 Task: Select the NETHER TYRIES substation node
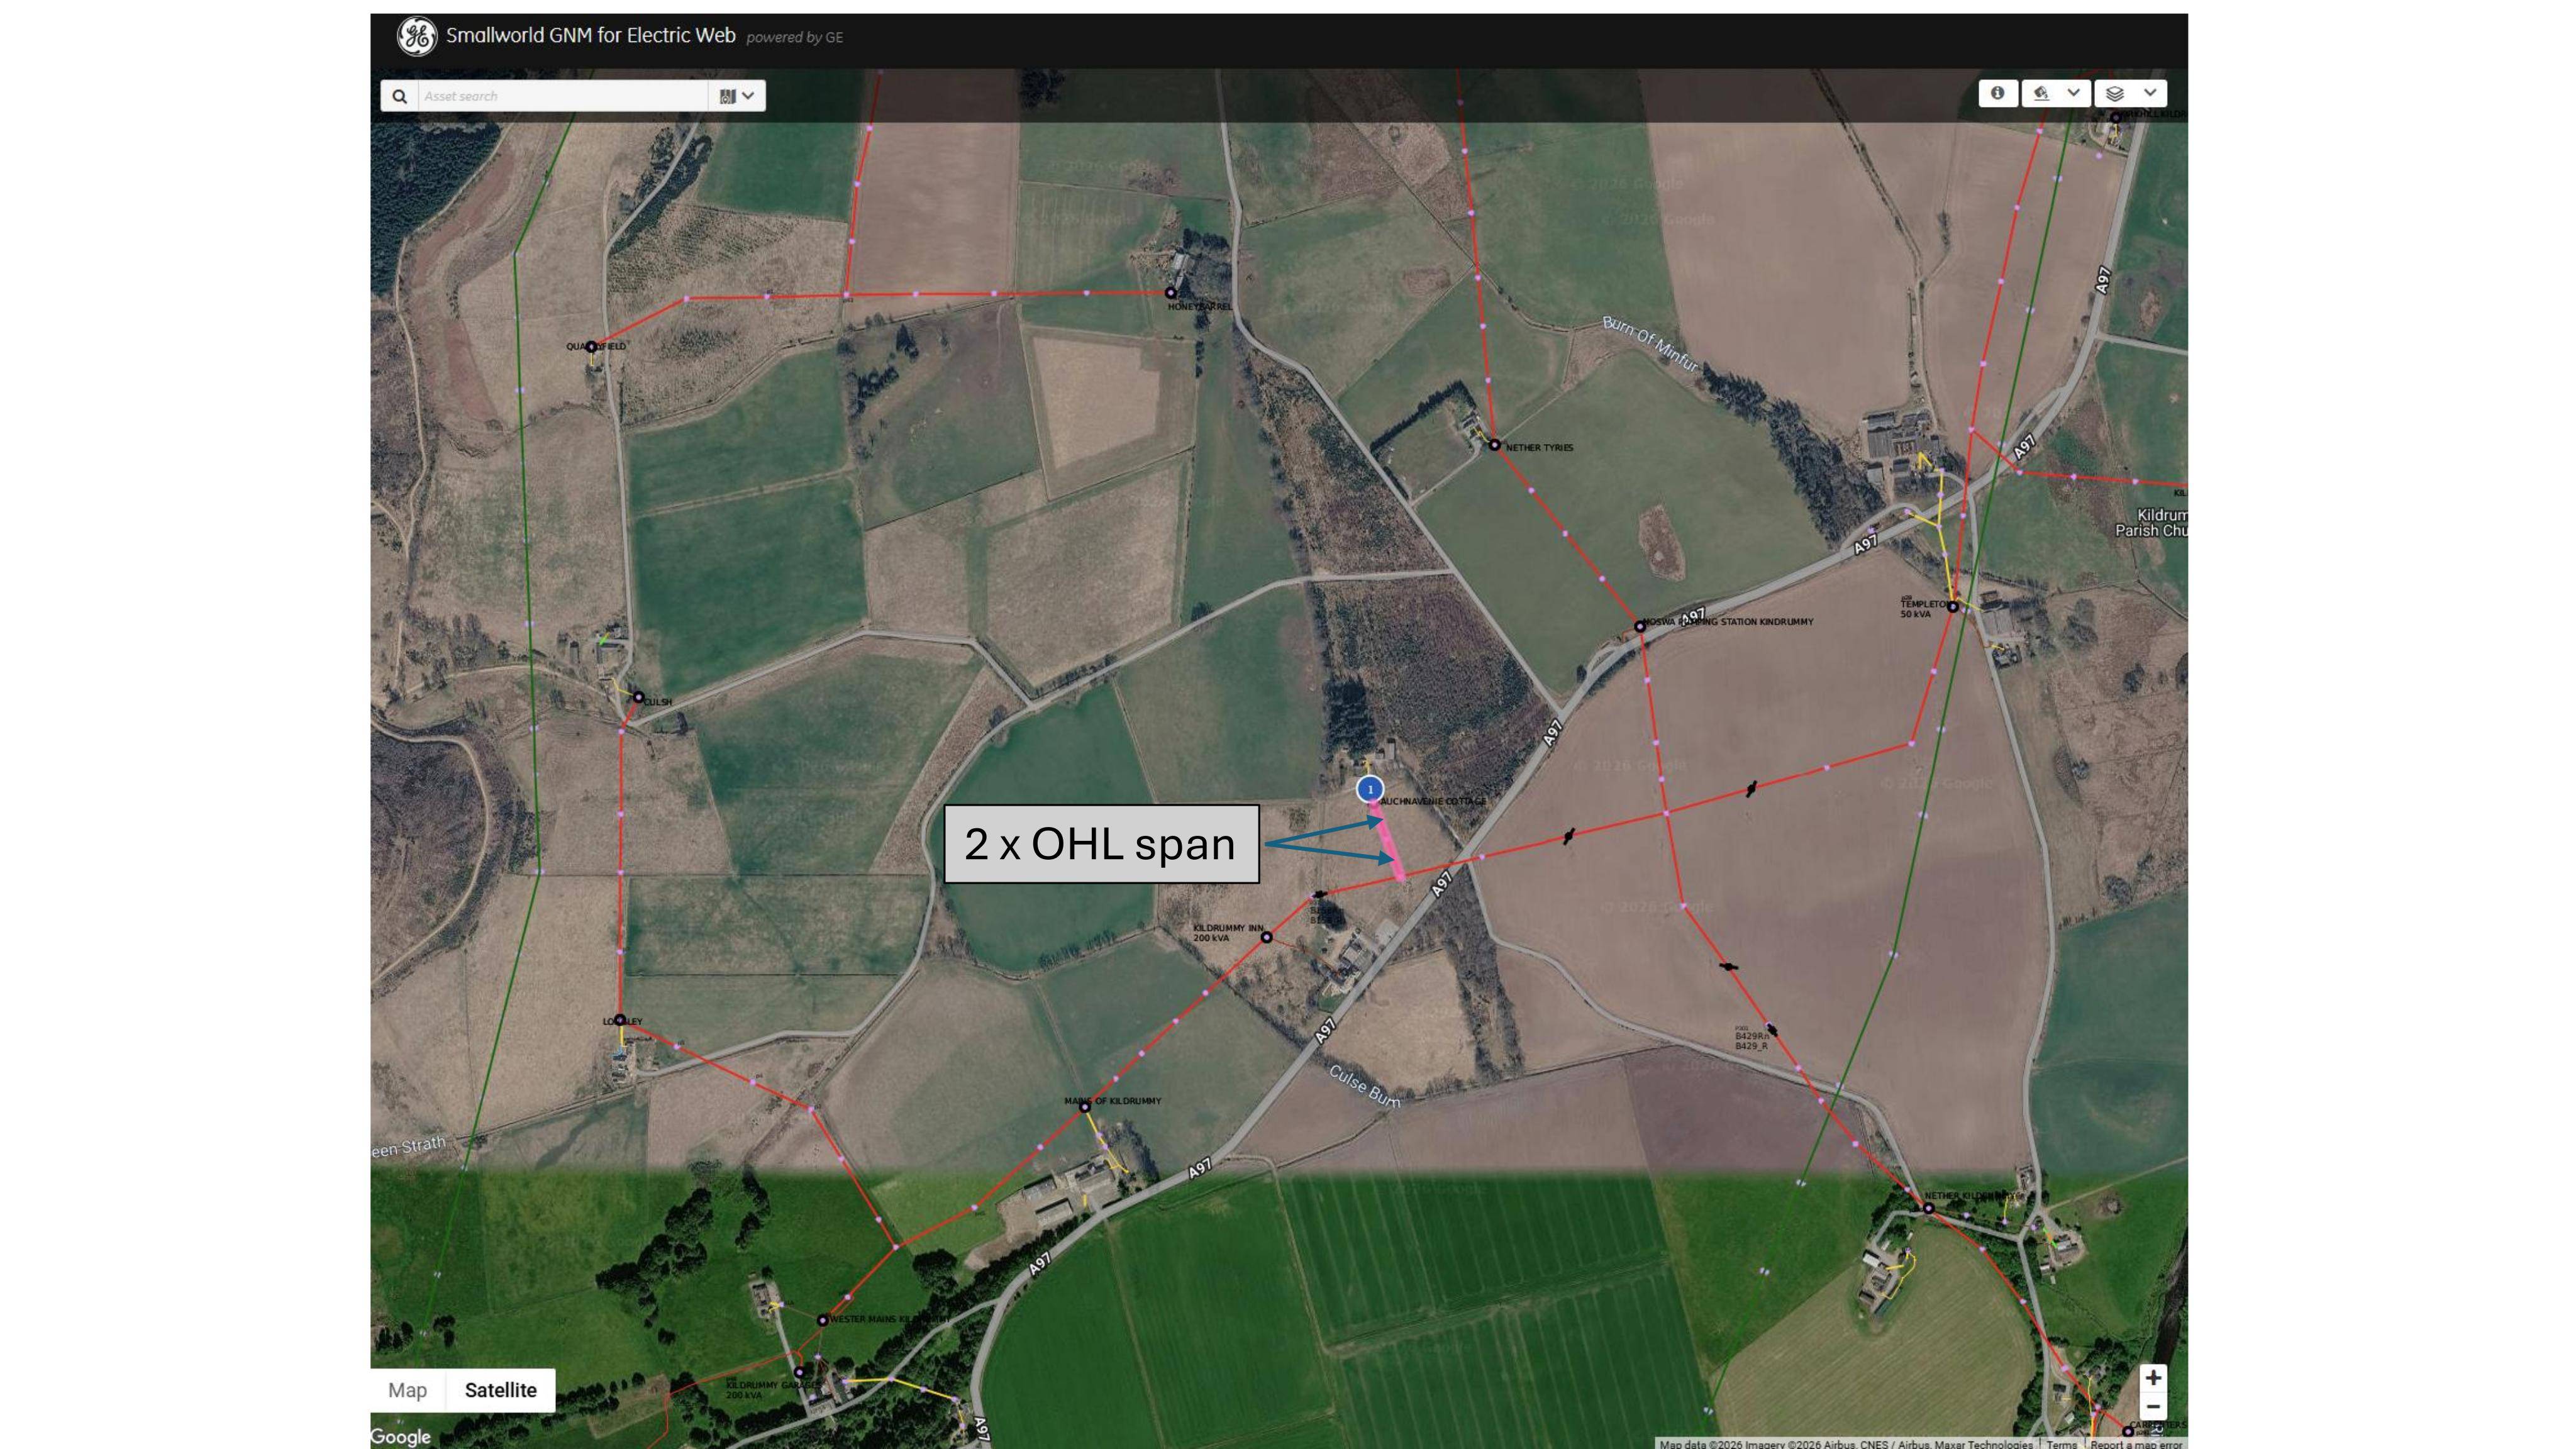pyautogui.click(x=1494, y=445)
